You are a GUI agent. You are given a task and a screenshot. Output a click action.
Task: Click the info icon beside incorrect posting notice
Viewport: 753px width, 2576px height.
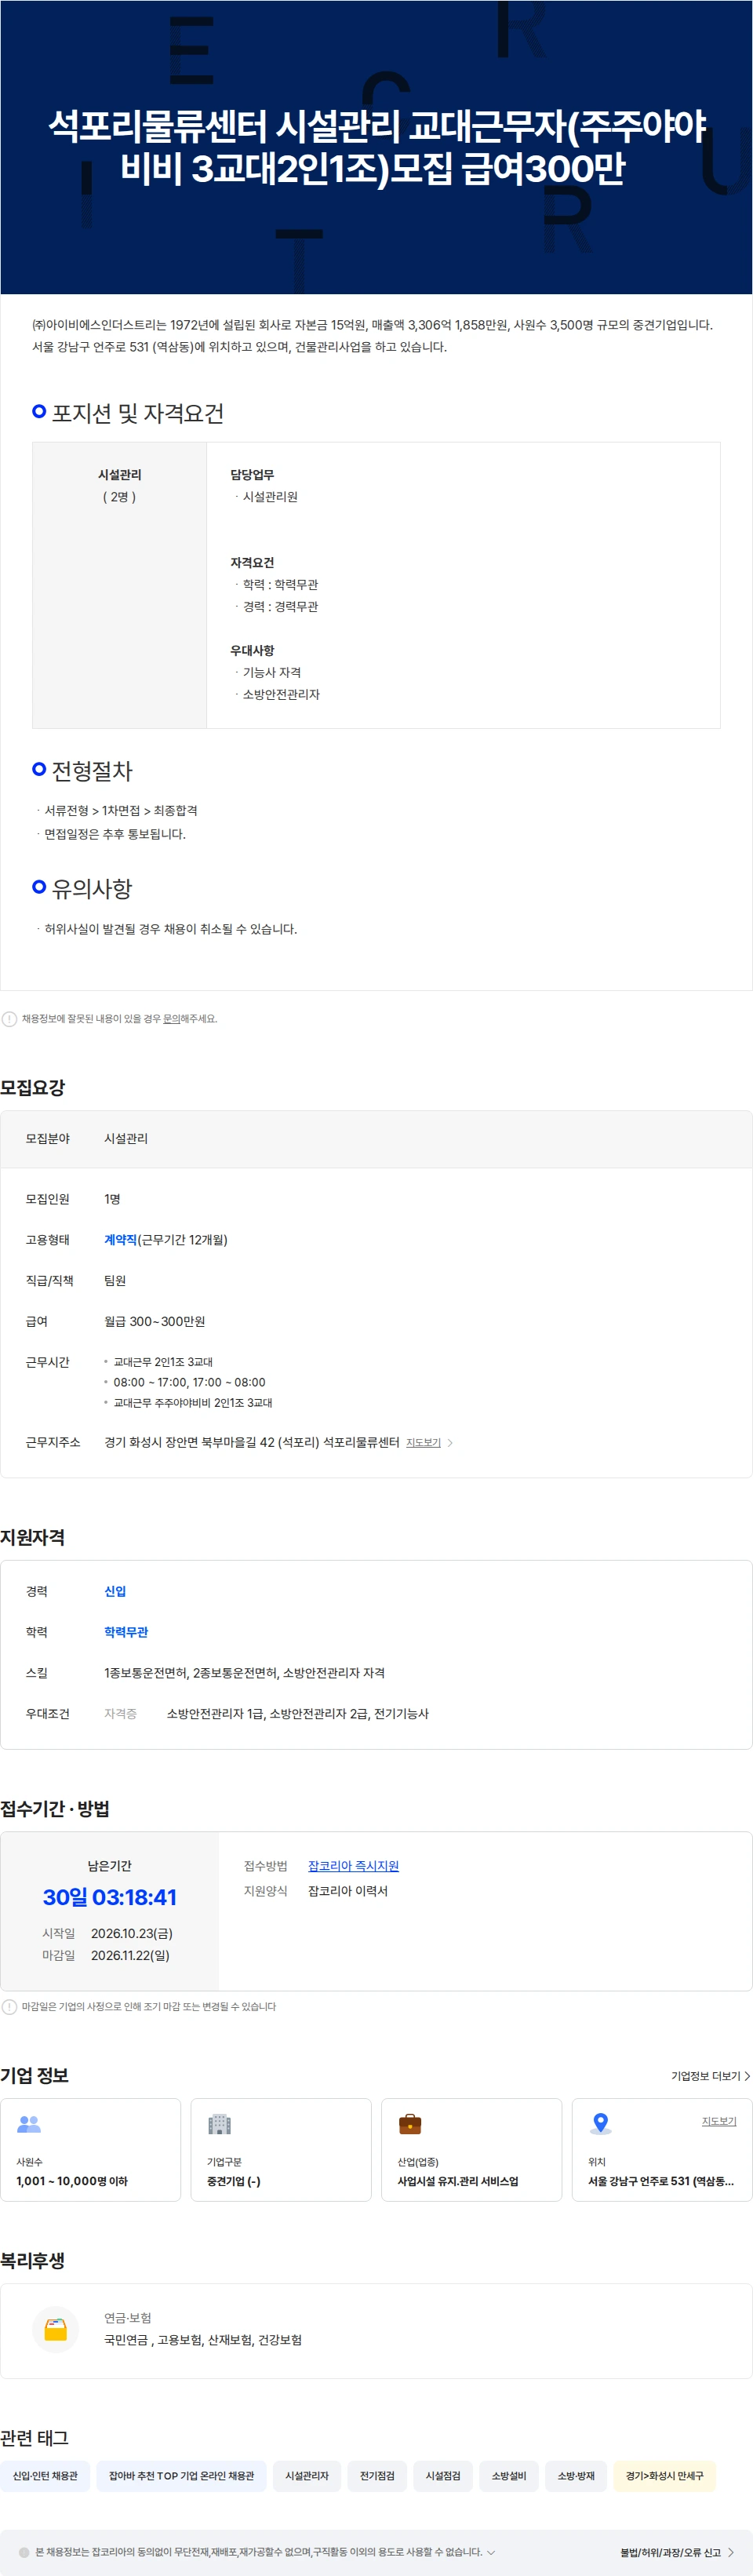coord(9,1018)
